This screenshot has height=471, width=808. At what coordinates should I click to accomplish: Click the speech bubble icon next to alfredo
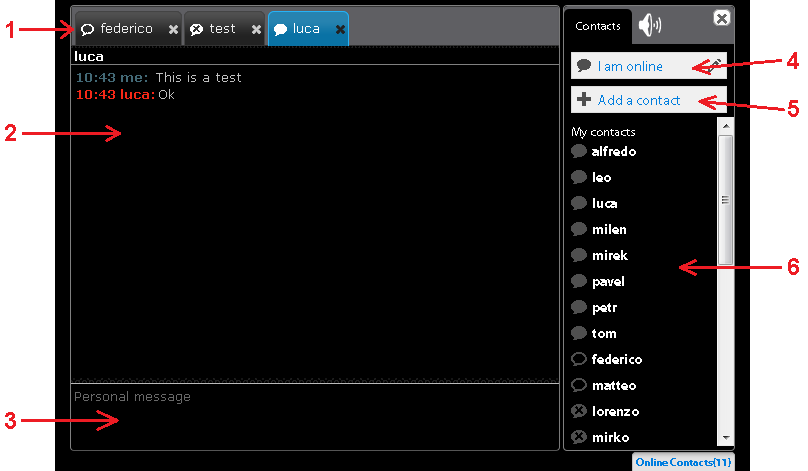[578, 152]
